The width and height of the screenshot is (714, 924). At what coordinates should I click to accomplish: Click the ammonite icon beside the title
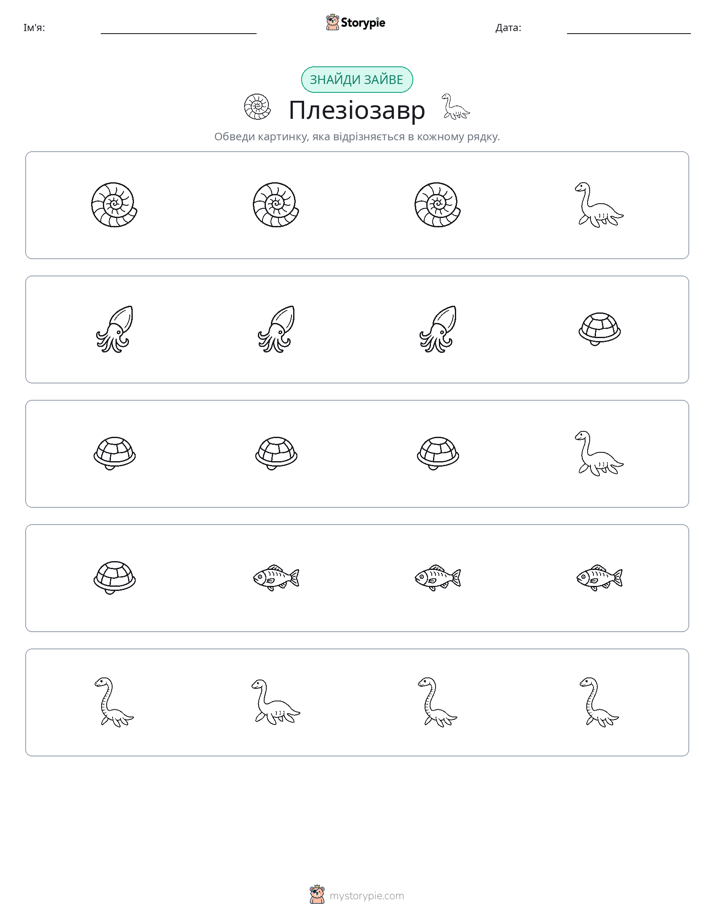[257, 107]
